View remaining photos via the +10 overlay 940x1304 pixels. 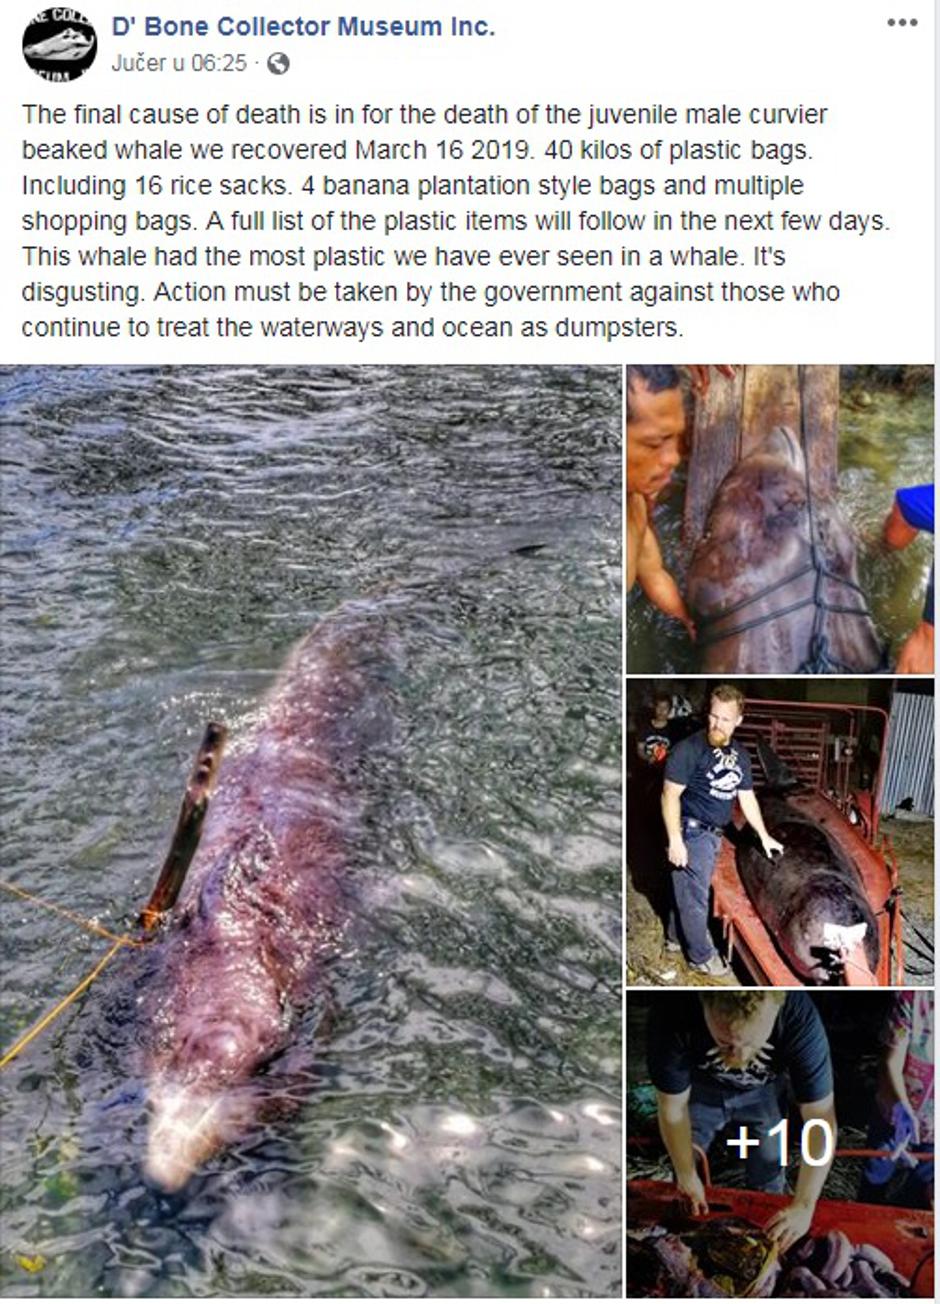(x=780, y=1144)
